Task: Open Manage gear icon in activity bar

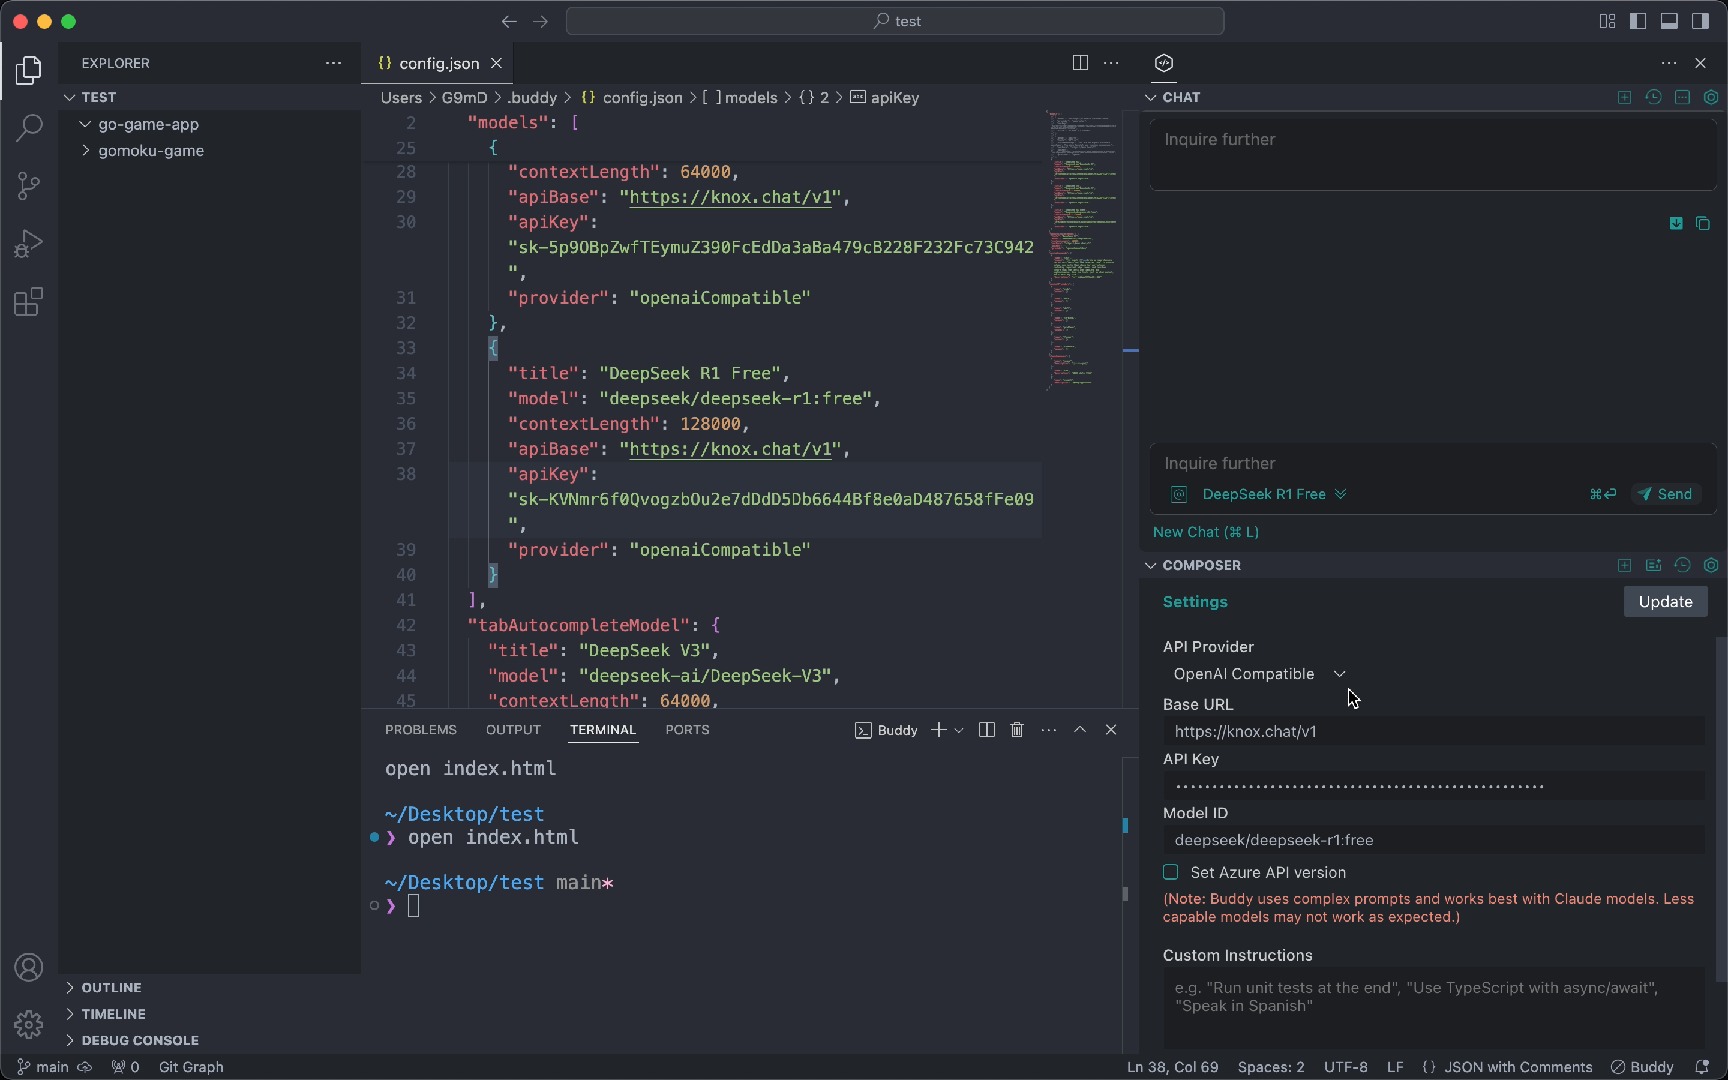Action: click(x=29, y=1024)
